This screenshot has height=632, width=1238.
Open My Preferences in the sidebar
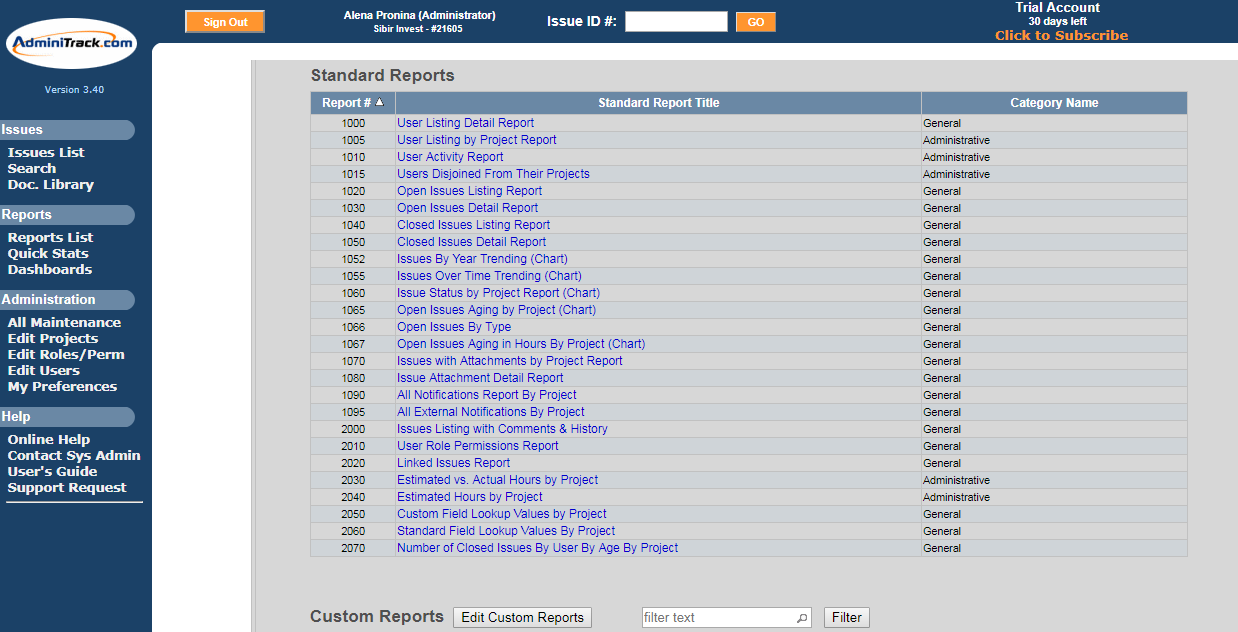[x=62, y=387]
